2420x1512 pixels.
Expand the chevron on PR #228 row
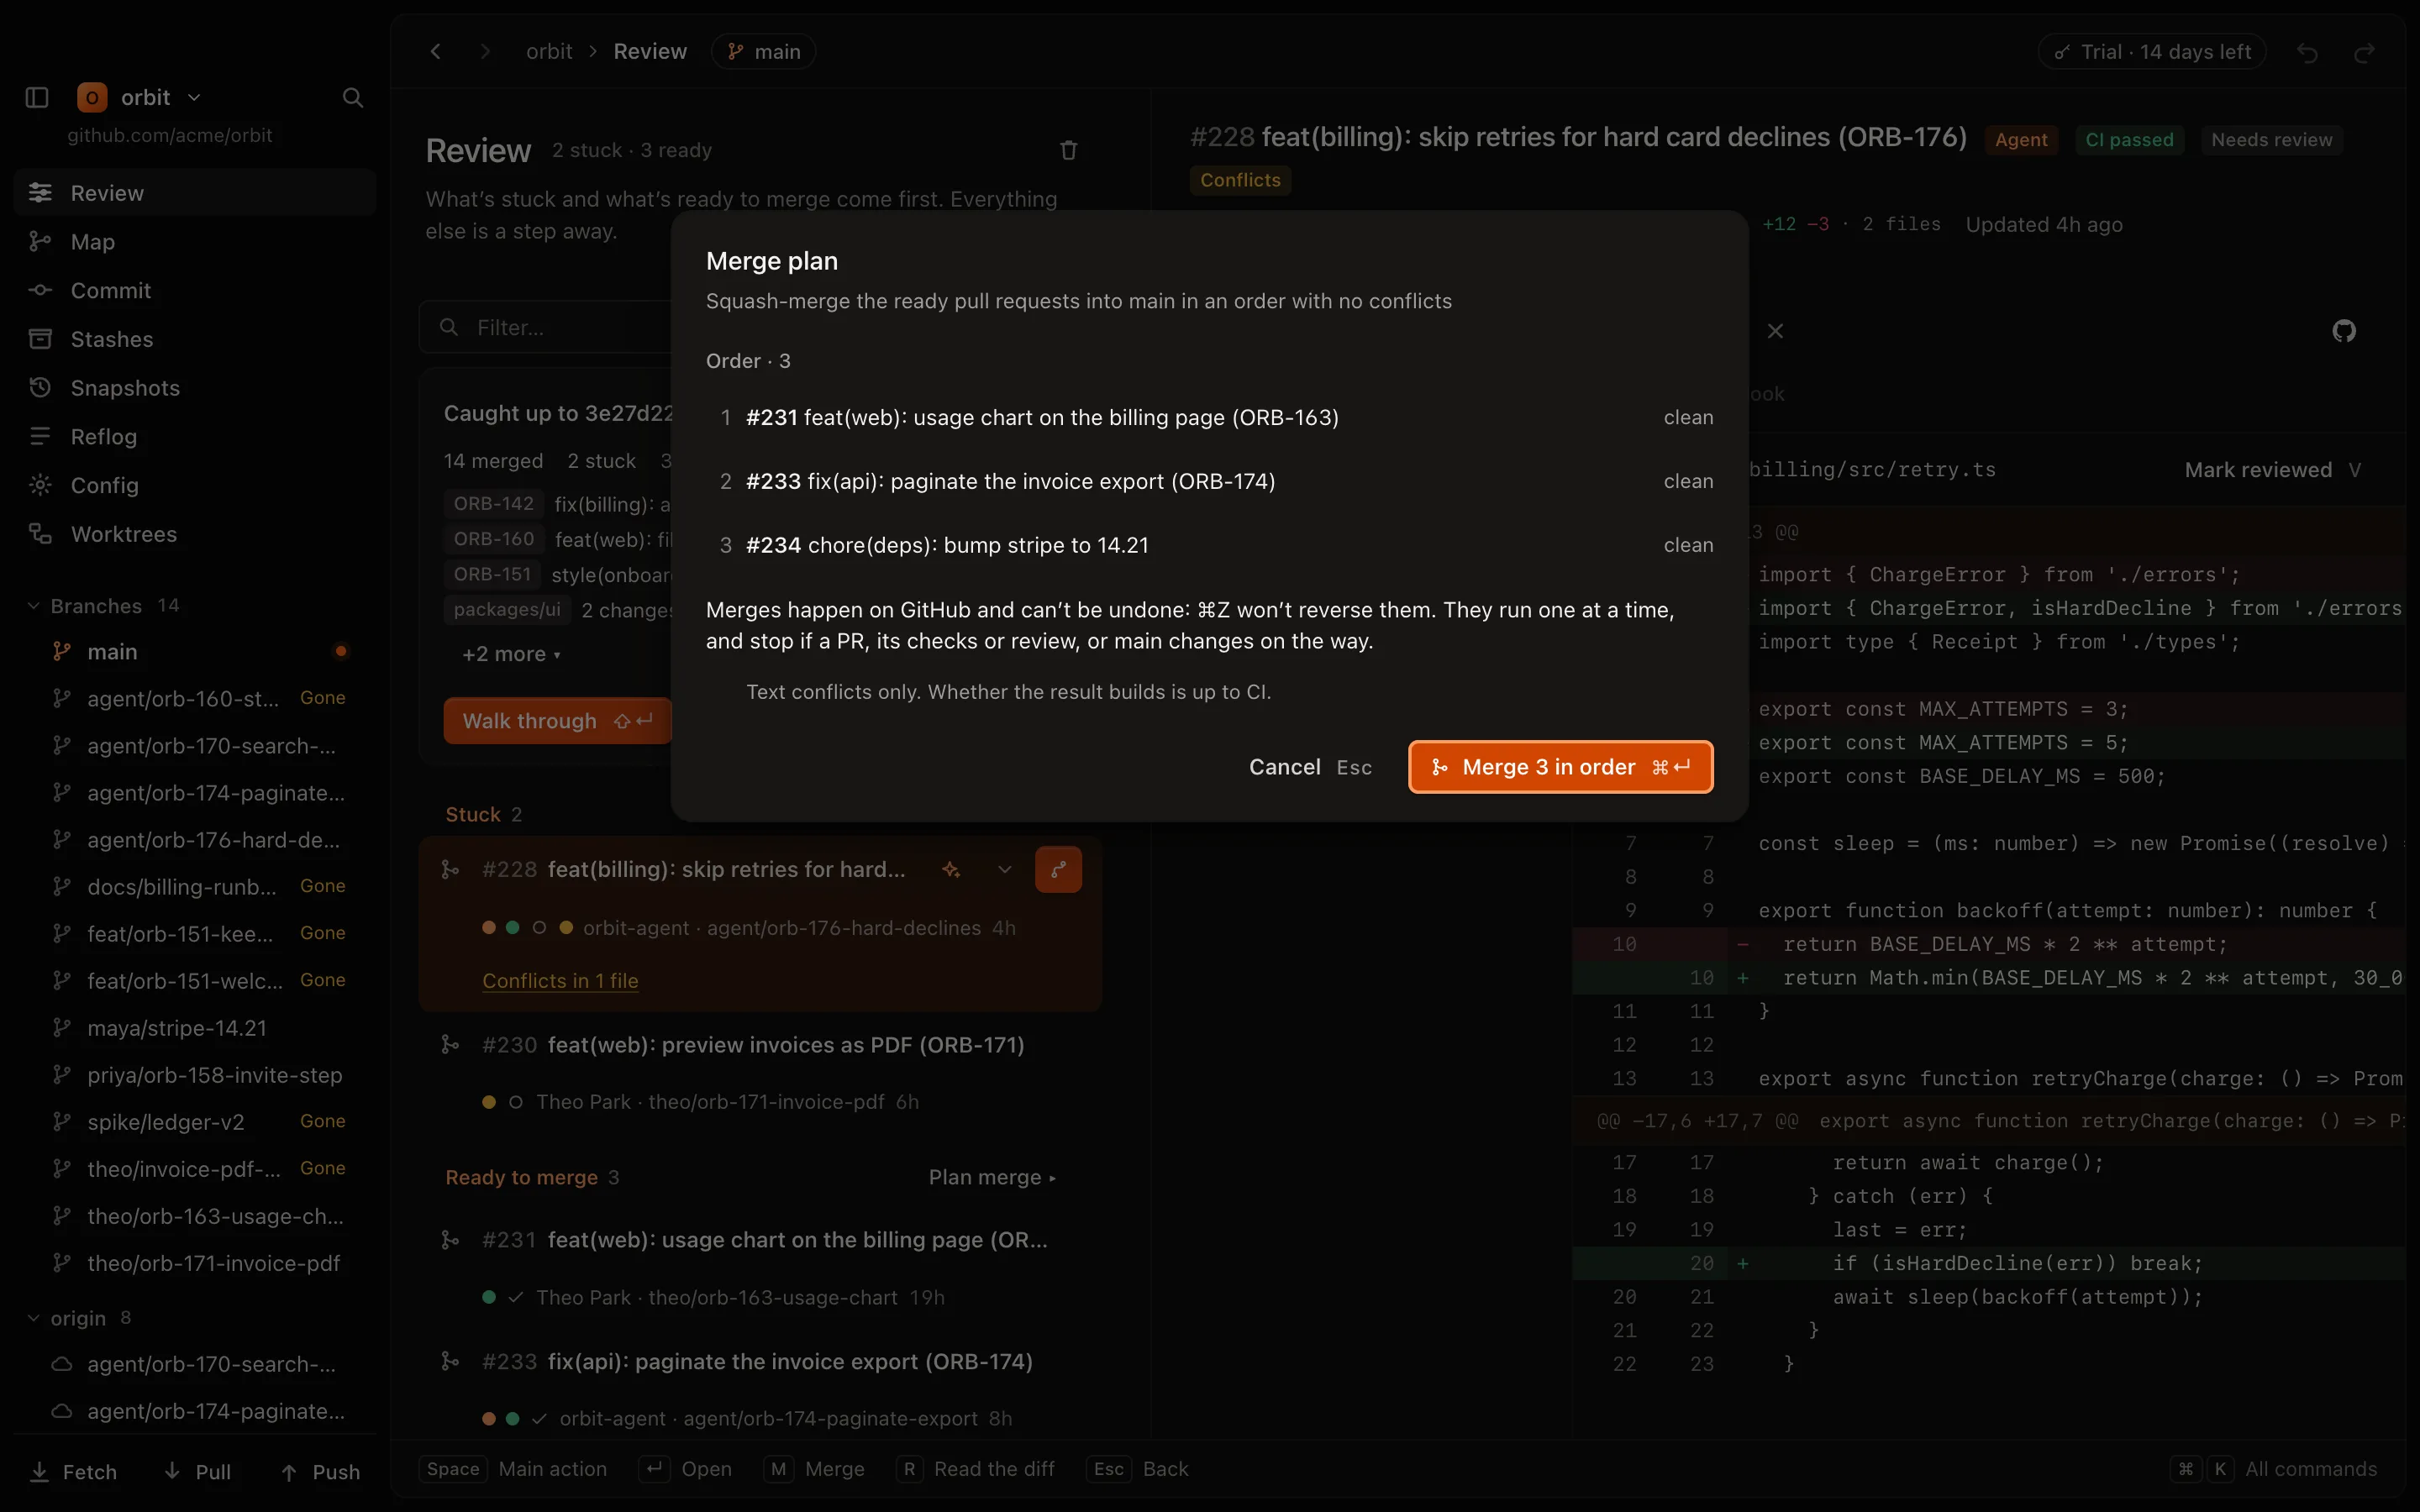click(1005, 870)
